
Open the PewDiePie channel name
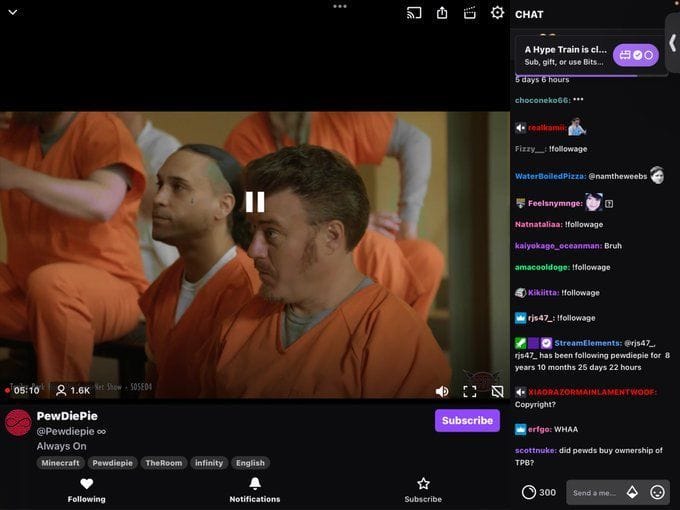[x=67, y=416]
